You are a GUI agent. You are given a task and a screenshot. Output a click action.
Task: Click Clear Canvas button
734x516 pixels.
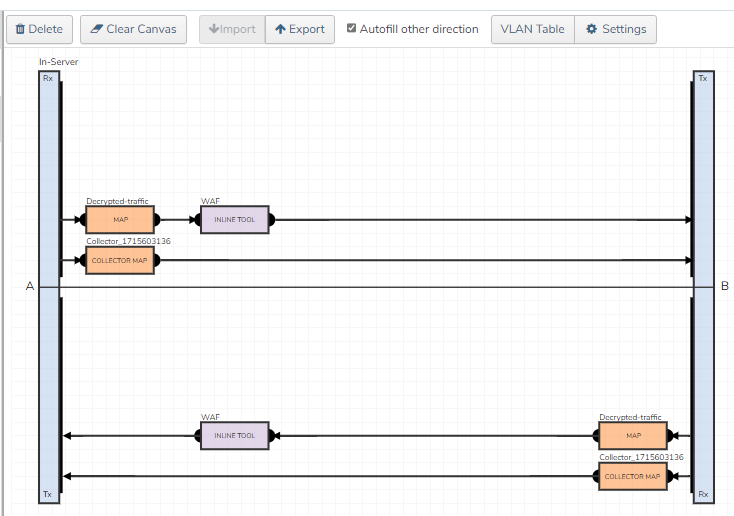pos(133,29)
